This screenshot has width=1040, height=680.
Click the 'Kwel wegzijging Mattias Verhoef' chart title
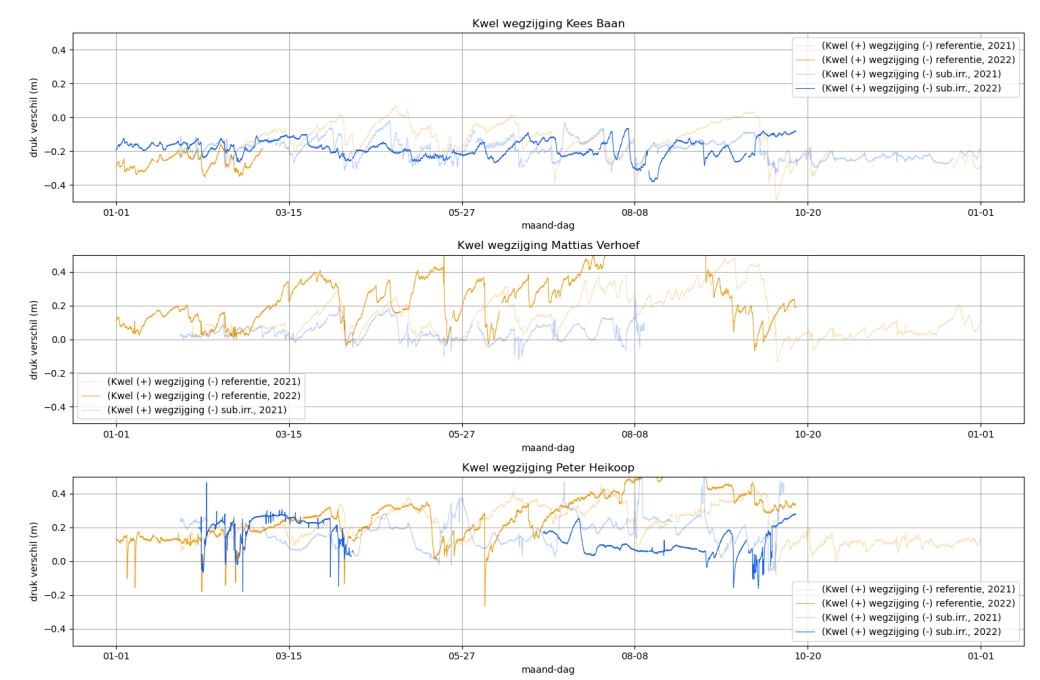click(548, 245)
